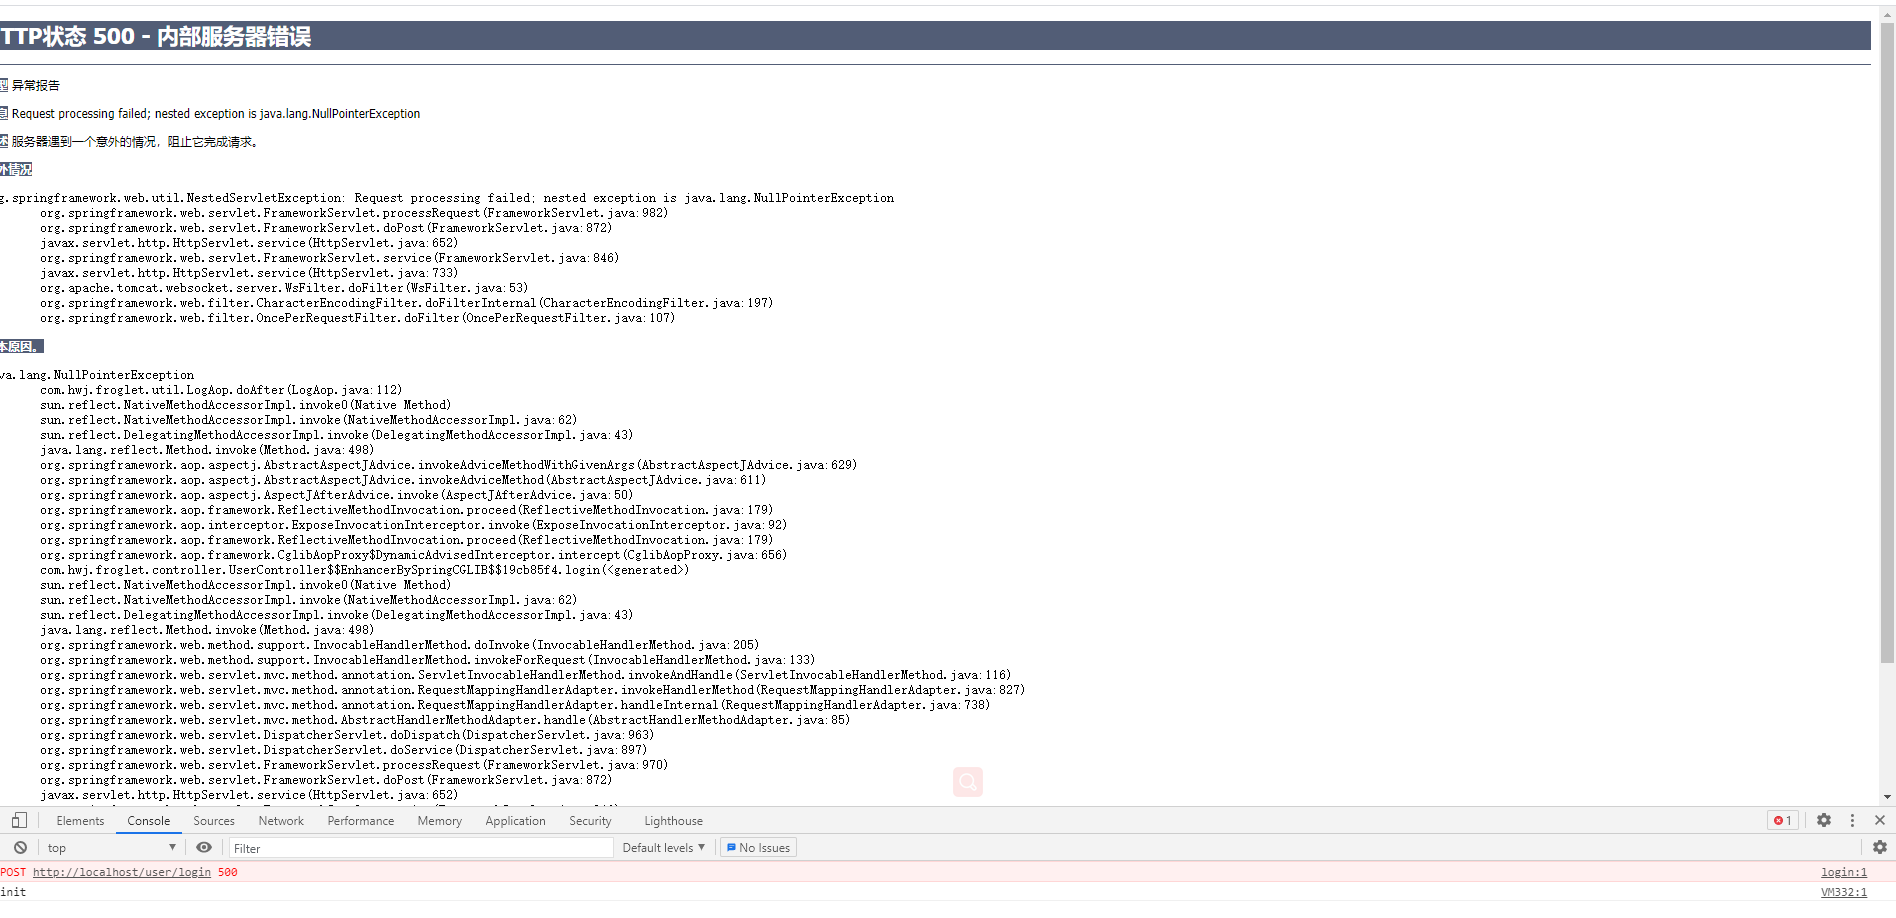This screenshot has width=1896, height=918.
Task: Open the DevTools three-dot customize menu
Action: tap(1852, 820)
